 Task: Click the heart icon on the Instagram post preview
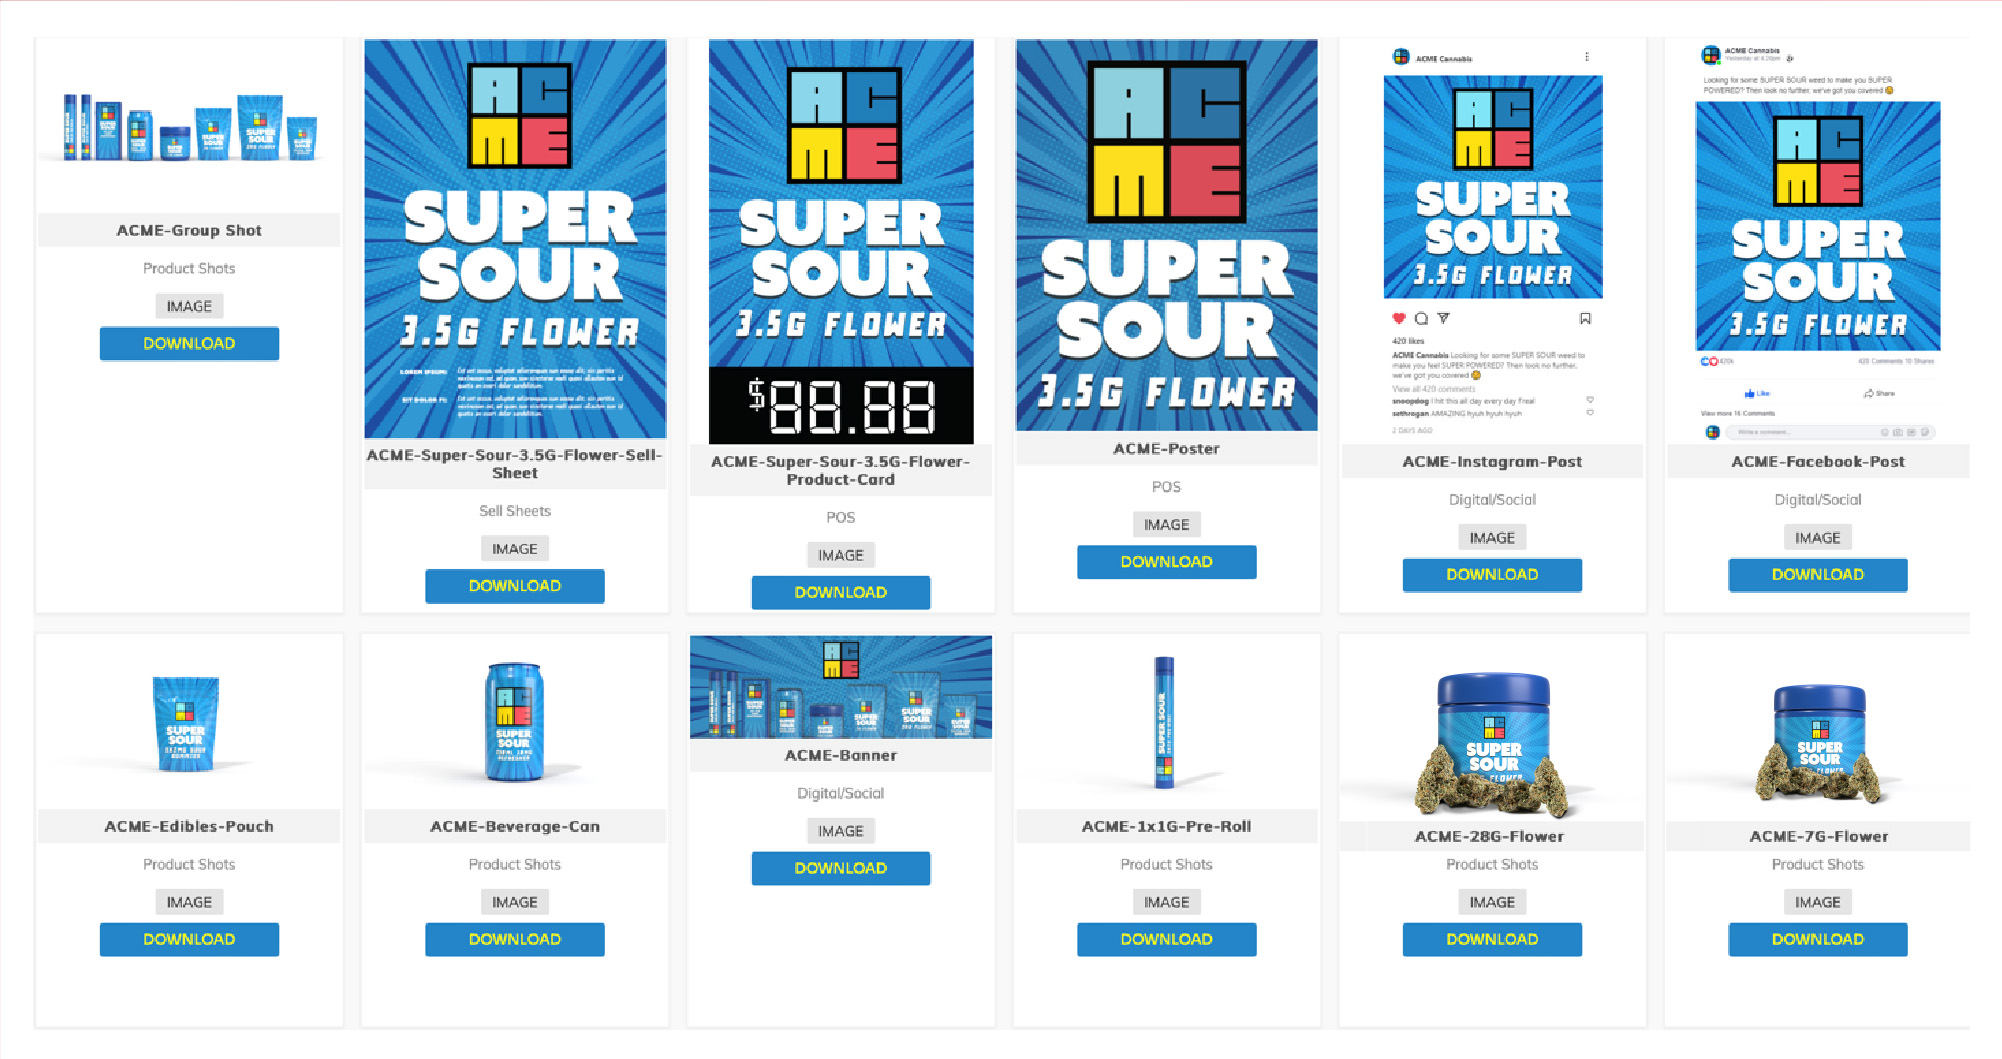1398,319
